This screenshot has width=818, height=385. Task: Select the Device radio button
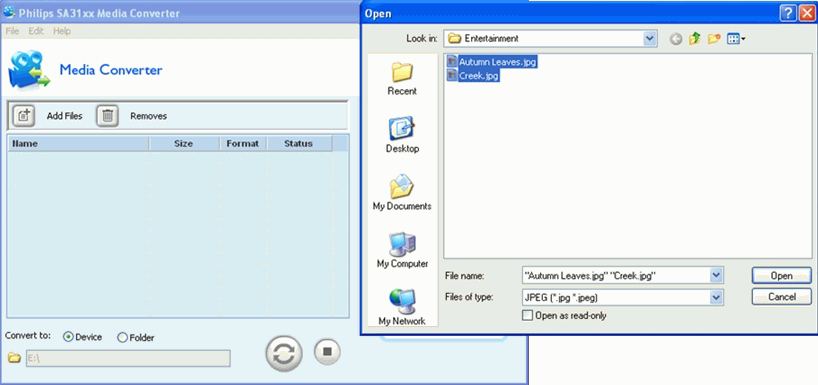point(68,338)
